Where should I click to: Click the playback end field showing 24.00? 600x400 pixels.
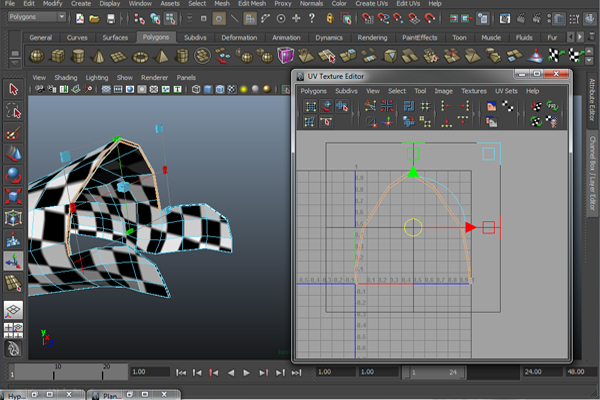tap(541, 372)
